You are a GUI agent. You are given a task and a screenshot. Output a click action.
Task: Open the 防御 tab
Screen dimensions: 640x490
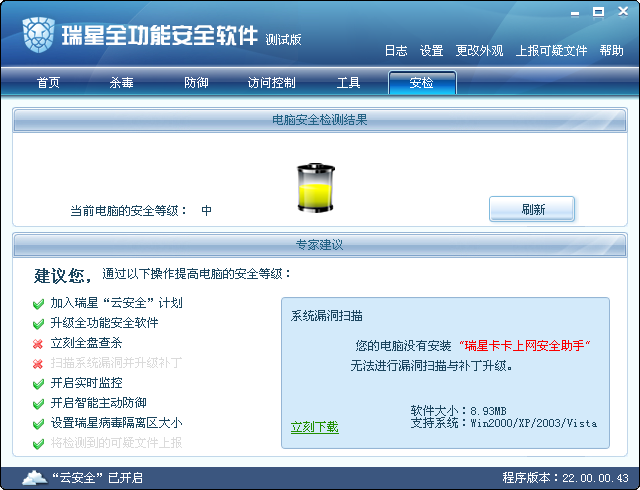[196, 83]
